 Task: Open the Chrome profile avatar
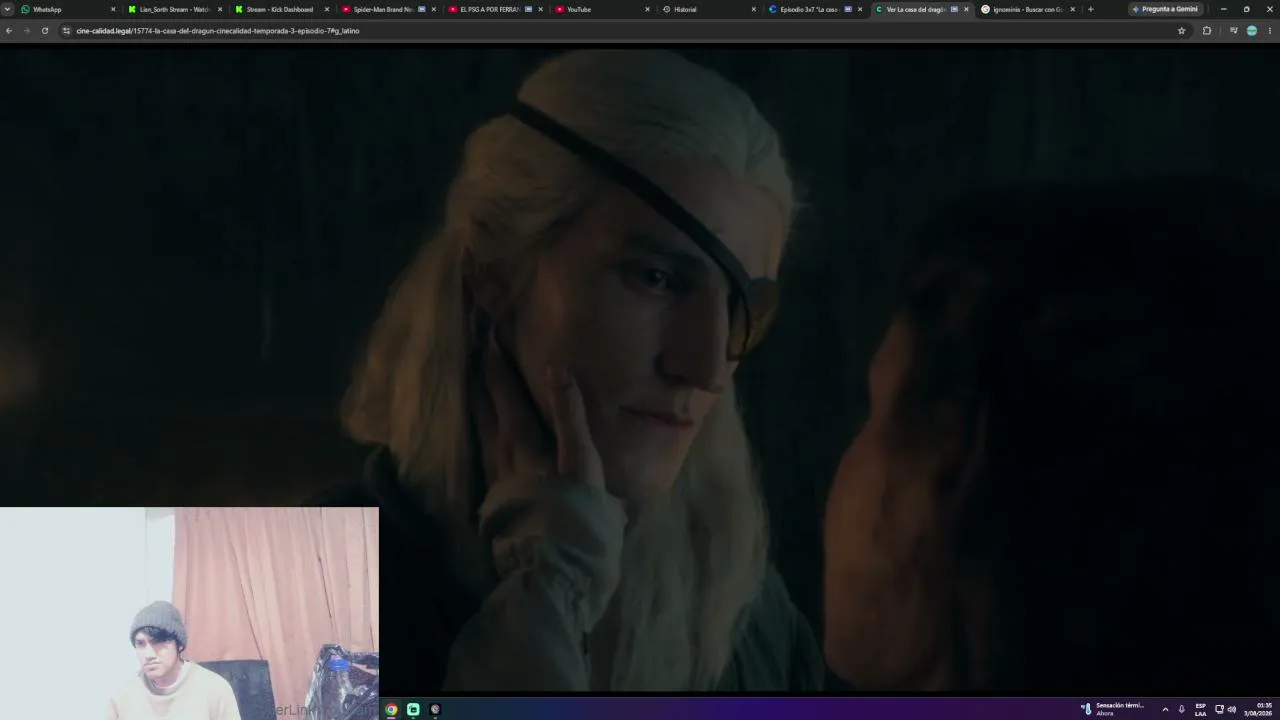click(x=1252, y=31)
